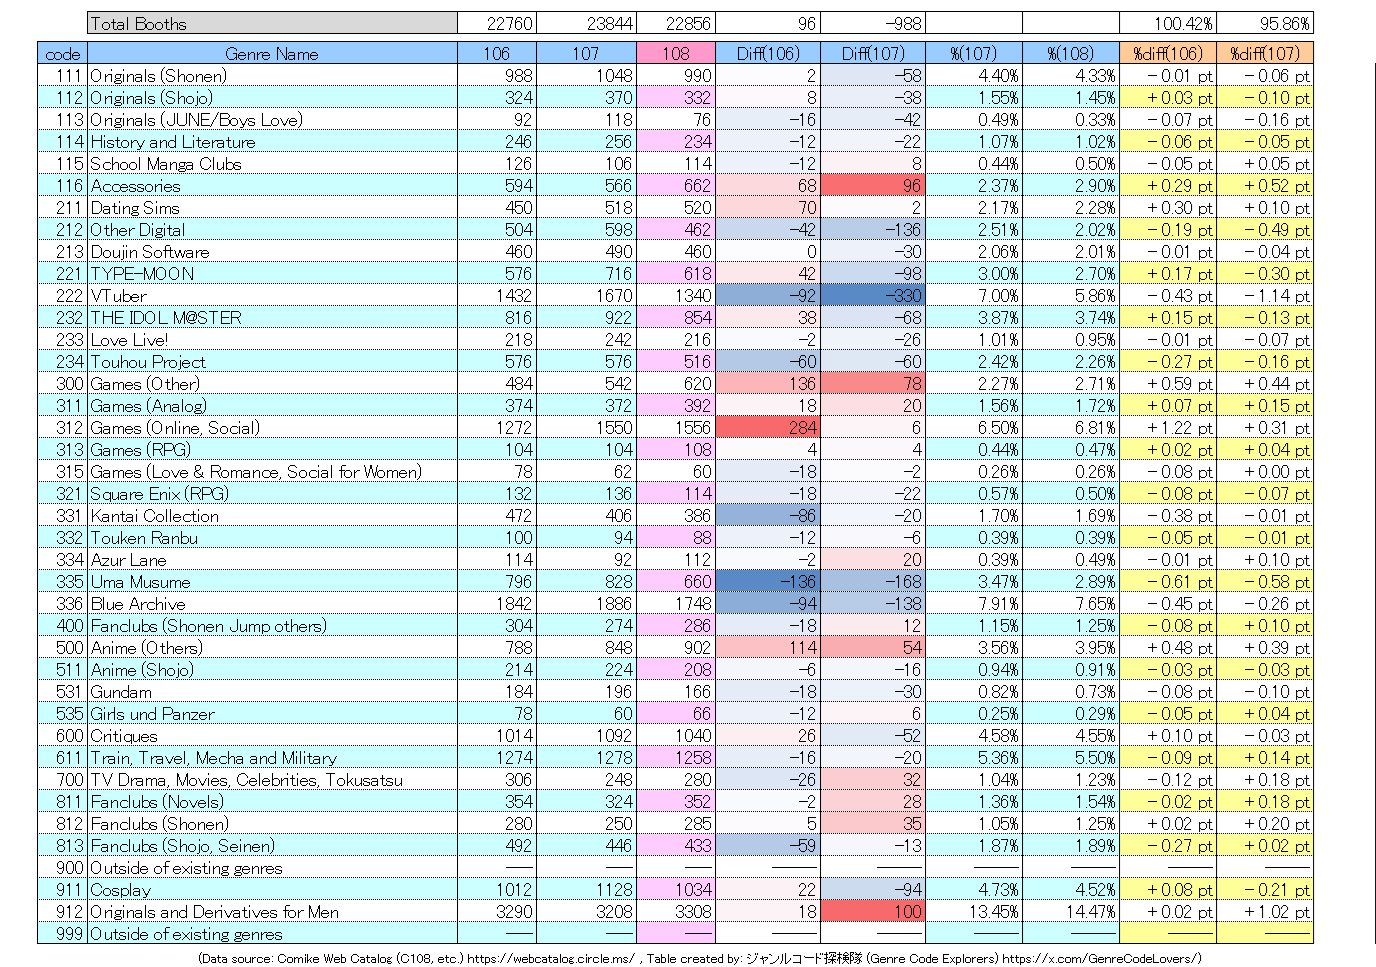
Task: Click the 'Games (Online, Social)' genre name
Action: tap(175, 428)
